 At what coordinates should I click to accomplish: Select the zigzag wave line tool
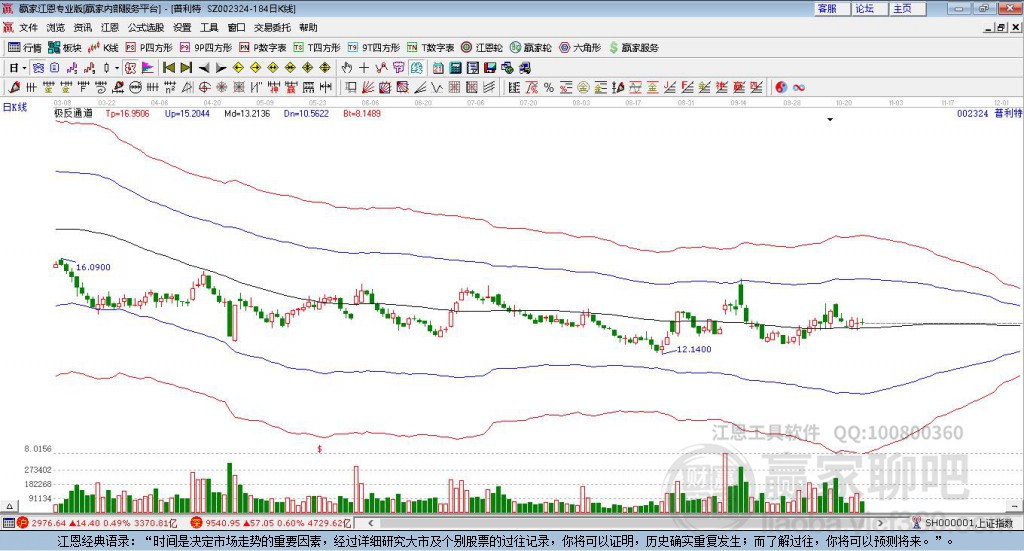click(x=437, y=87)
